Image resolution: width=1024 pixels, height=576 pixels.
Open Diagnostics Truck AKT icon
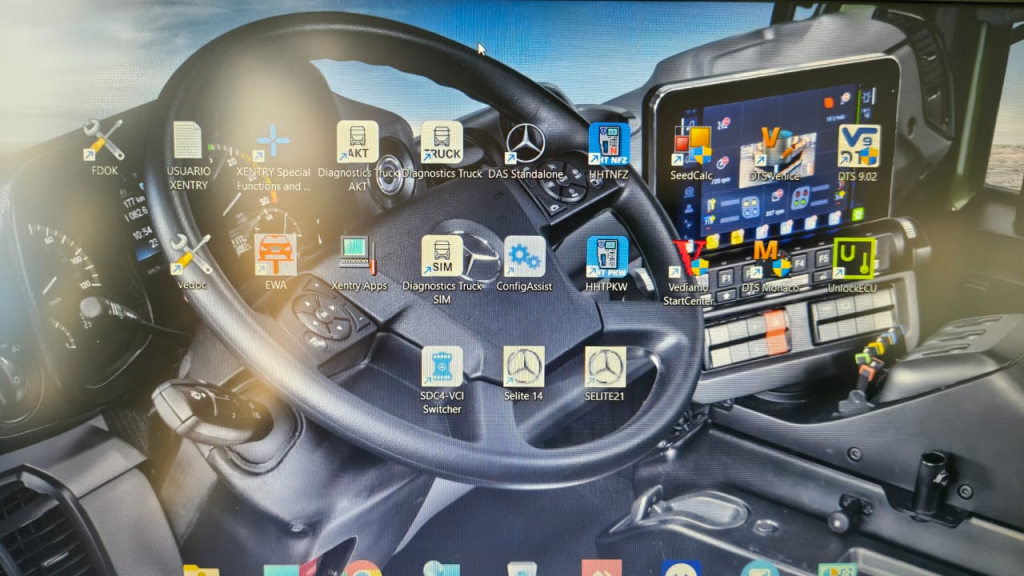(357, 142)
